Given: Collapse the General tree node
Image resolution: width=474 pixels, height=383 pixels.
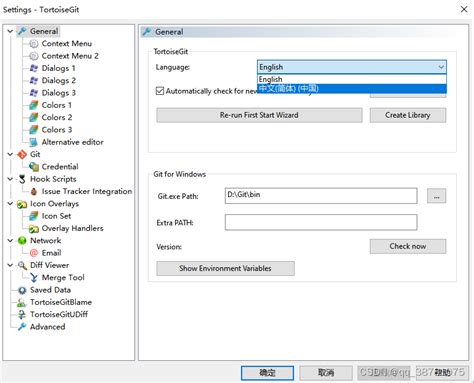Looking at the screenshot, I should (10, 31).
